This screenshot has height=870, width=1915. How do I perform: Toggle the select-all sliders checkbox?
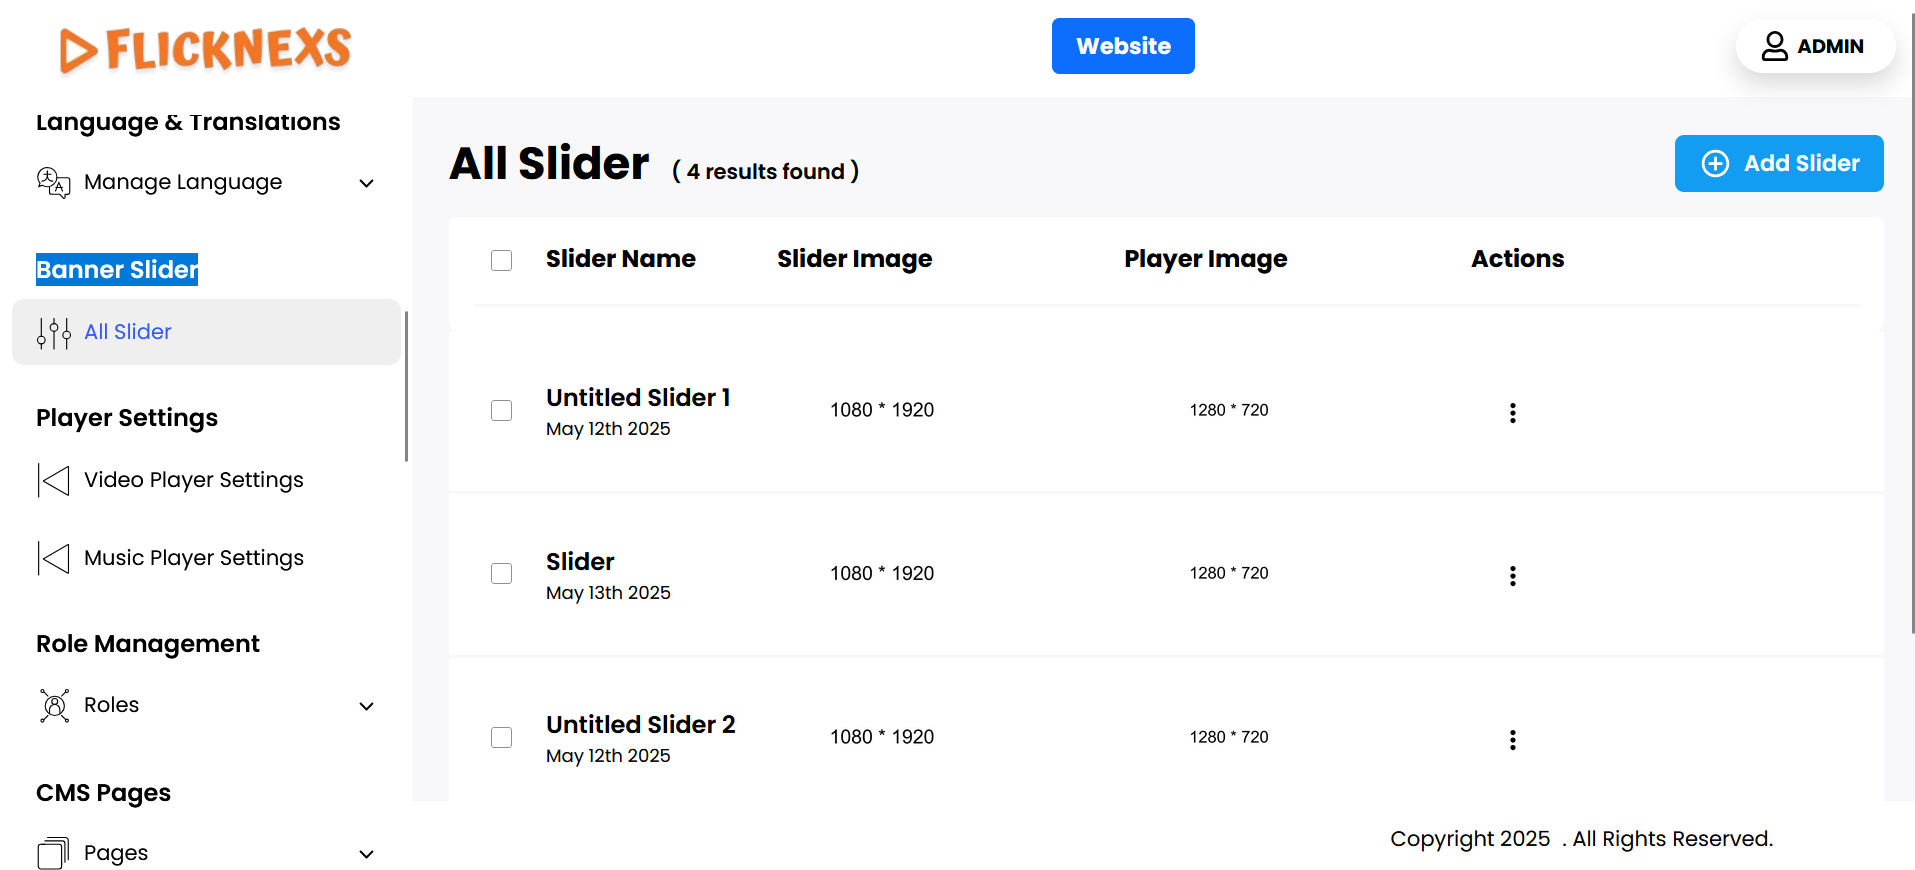[x=502, y=260]
